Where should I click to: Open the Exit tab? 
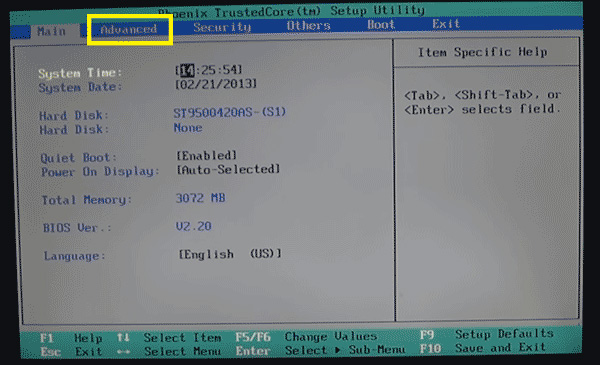(x=446, y=24)
